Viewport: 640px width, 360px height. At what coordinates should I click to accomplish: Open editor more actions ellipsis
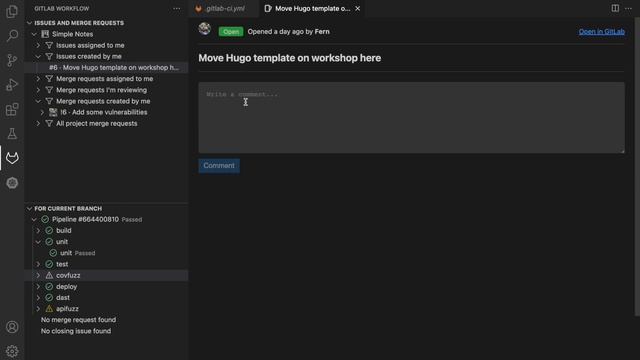pyautogui.click(x=628, y=8)
